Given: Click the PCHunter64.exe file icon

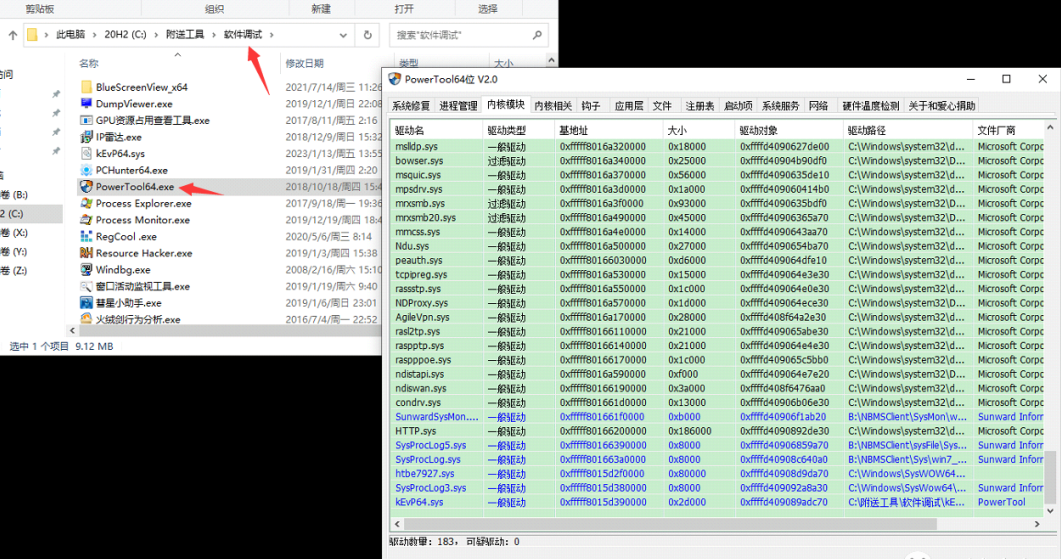Looking at the screenshot, I should point(87,170).
